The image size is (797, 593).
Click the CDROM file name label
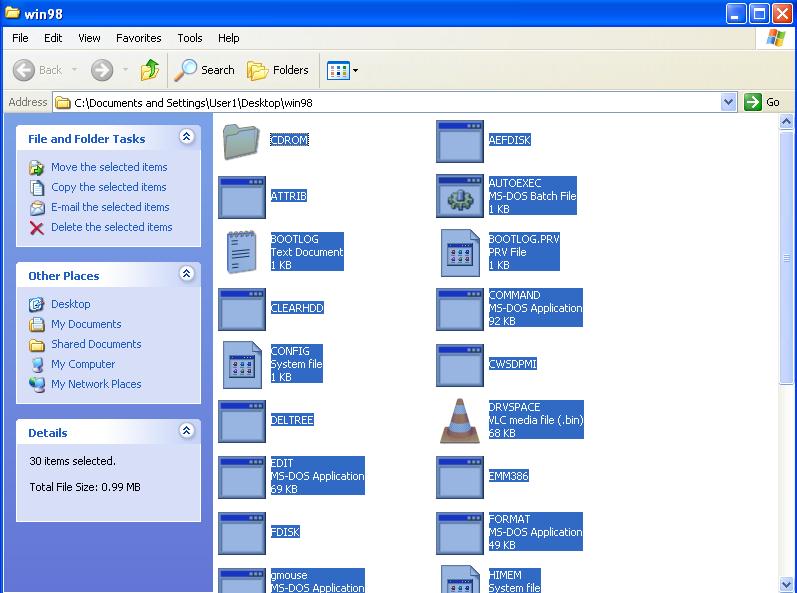point(289,140)
